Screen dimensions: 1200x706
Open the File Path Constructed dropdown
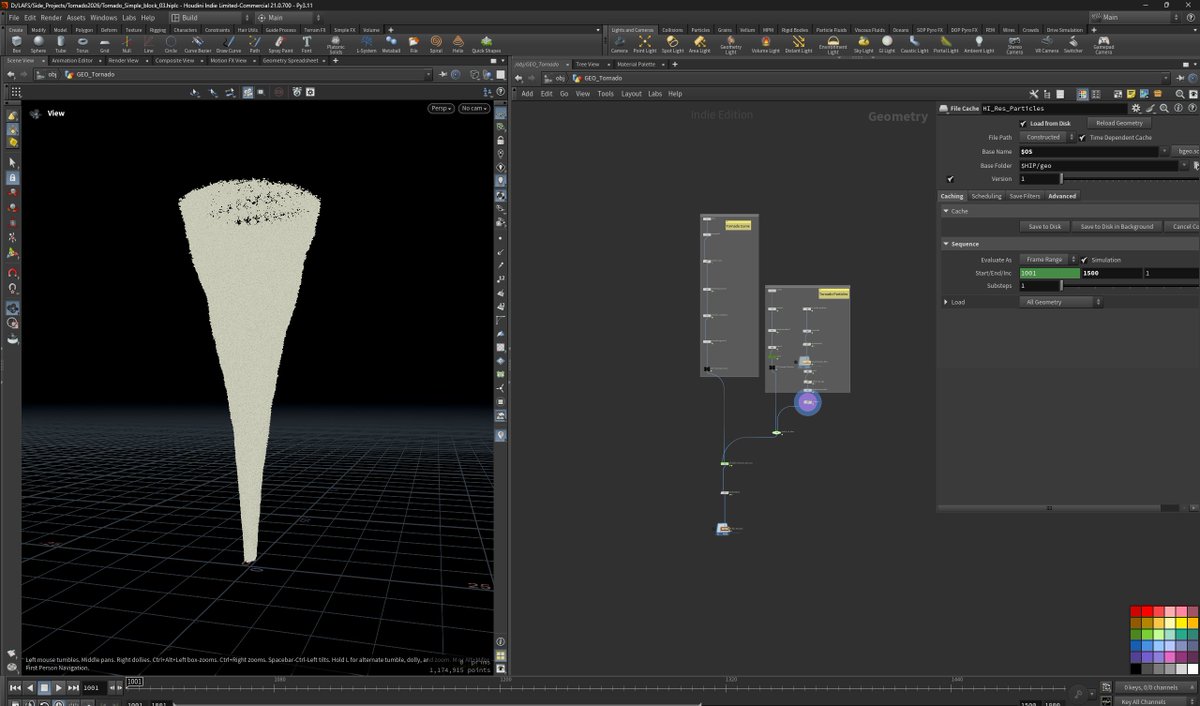[x=1047, y=137]
